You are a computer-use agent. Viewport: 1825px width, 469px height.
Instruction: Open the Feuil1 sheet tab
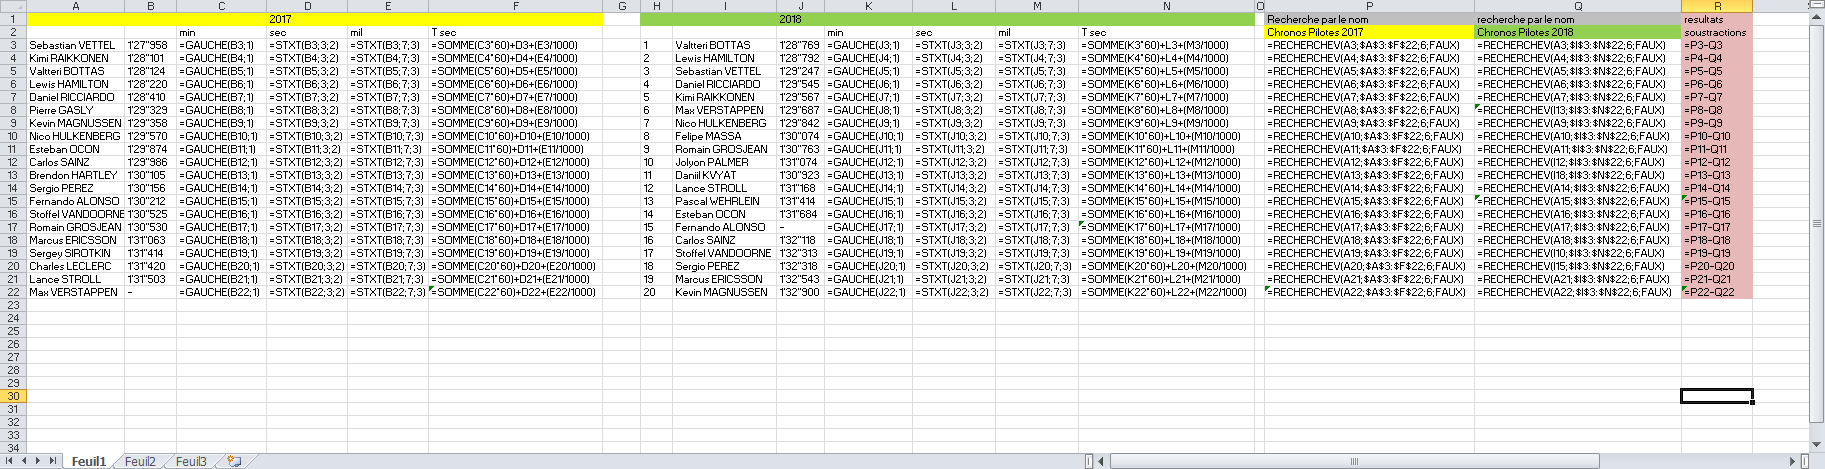[x=88, y=461]
